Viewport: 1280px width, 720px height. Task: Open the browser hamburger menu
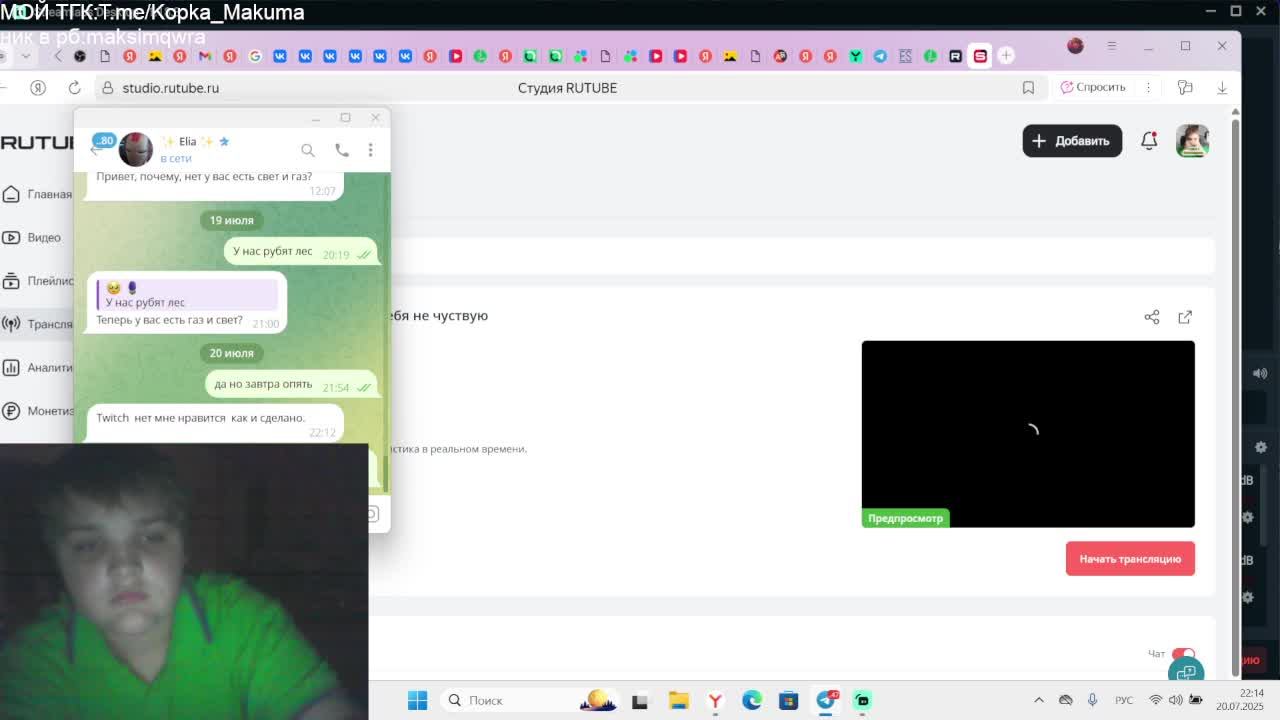click(1111, 46)
